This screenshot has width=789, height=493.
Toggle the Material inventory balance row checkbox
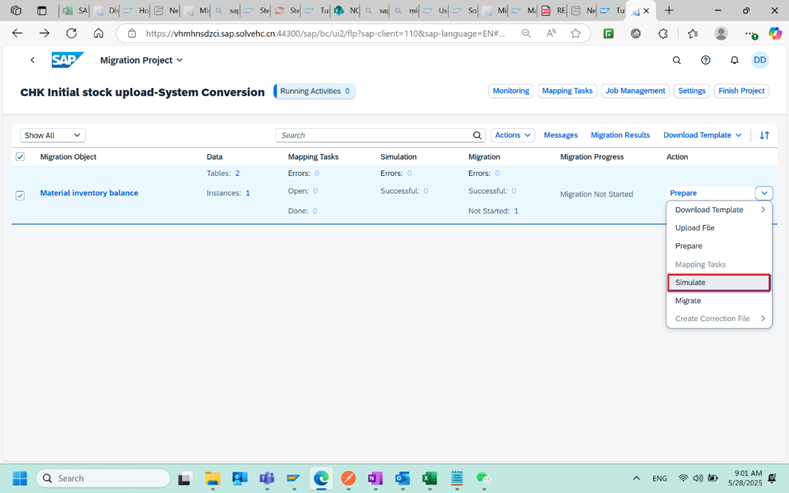[20, 195]
